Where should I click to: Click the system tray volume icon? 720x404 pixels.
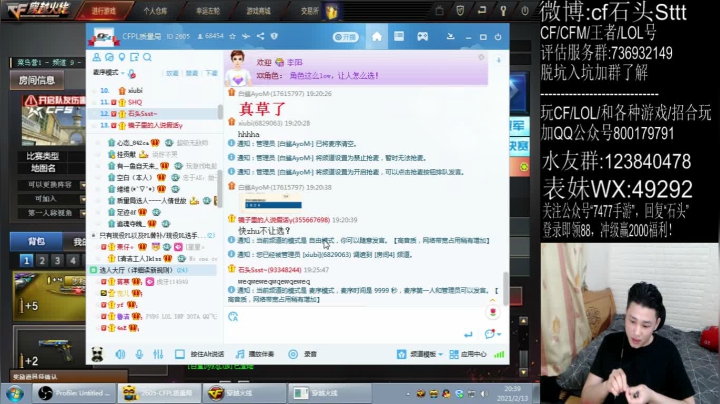(484, 394)
